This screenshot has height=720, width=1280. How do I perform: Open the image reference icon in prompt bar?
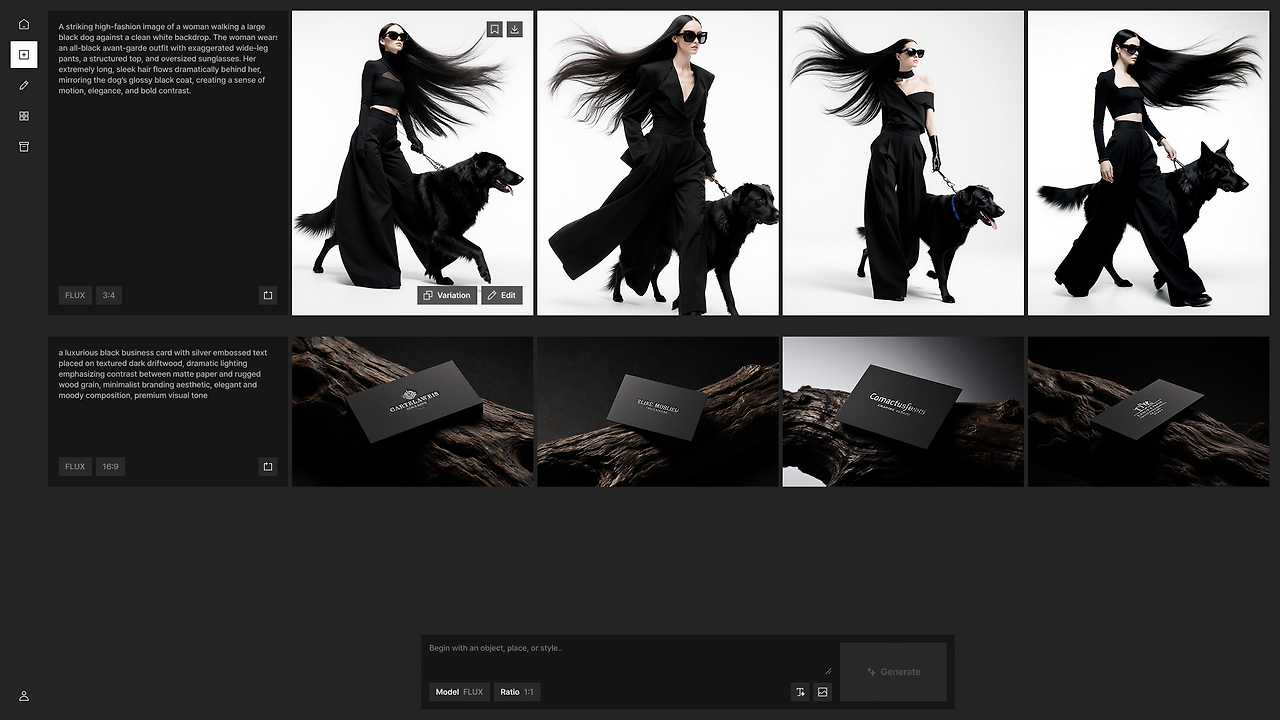coord(823,692)
